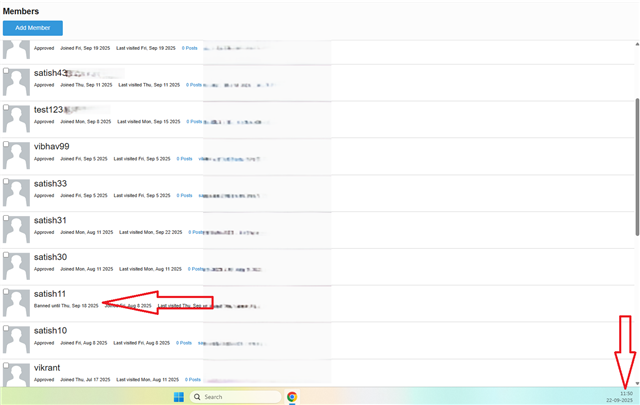Image resolution: width=640 pixels, height=405 pixels.
Task: Click the 0 Posts link for vibhav99
Action: [185, 158]
